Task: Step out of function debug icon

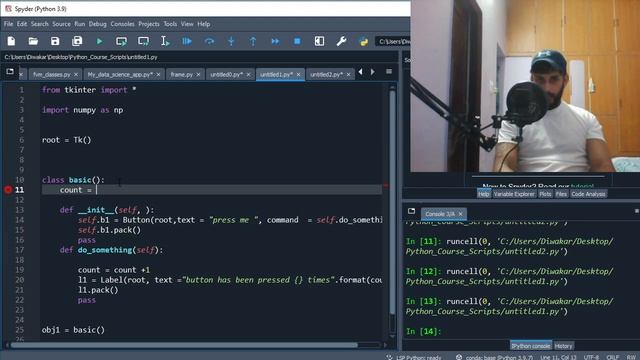Action: [253, 41]
